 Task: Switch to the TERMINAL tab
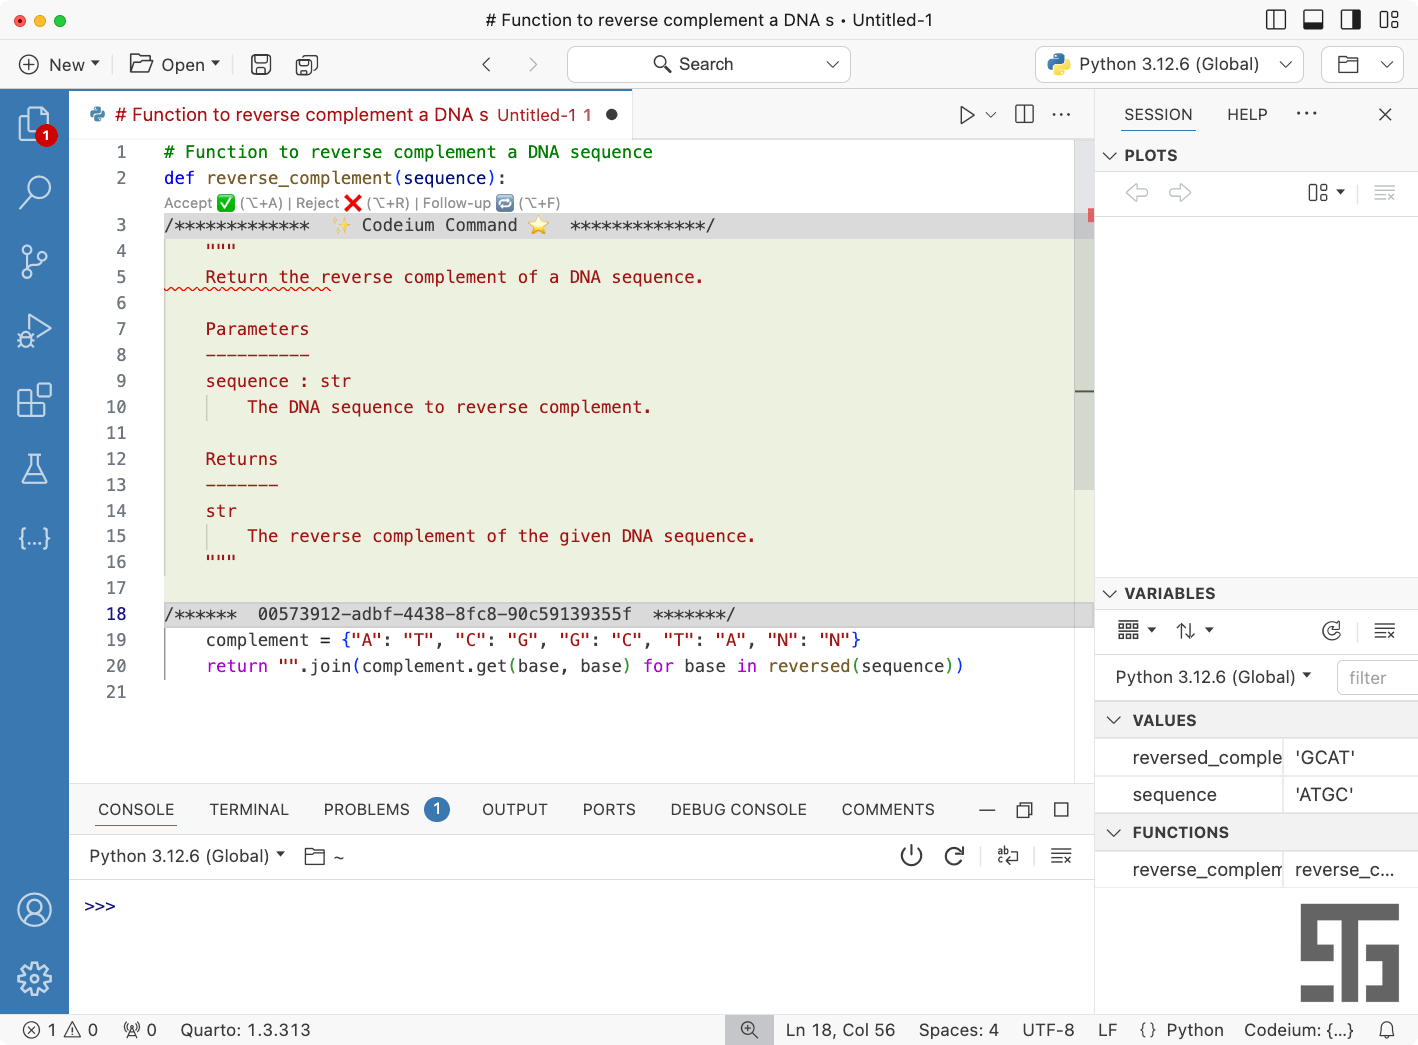click(x=249, y=810)
